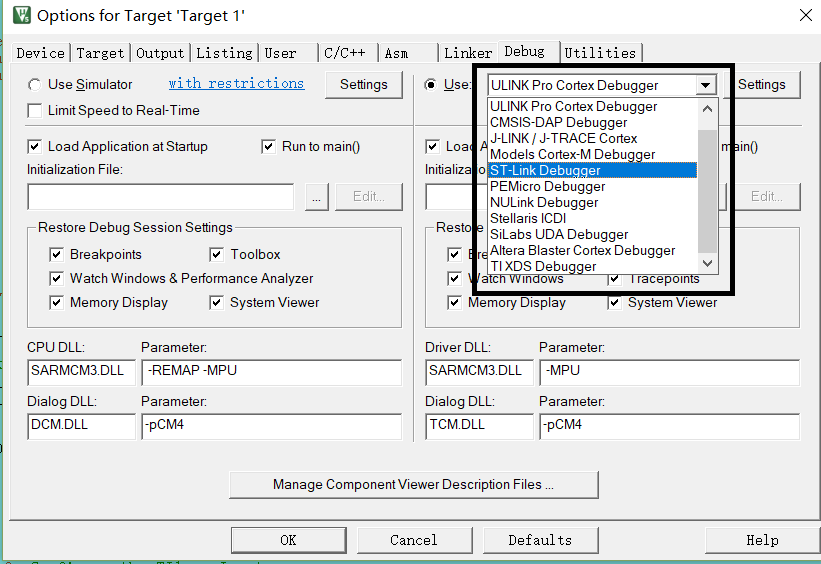This screenshot has width=821, height=564.
Task: Toggle simulator Run to main() checkbox
Action: pos(269,146)
